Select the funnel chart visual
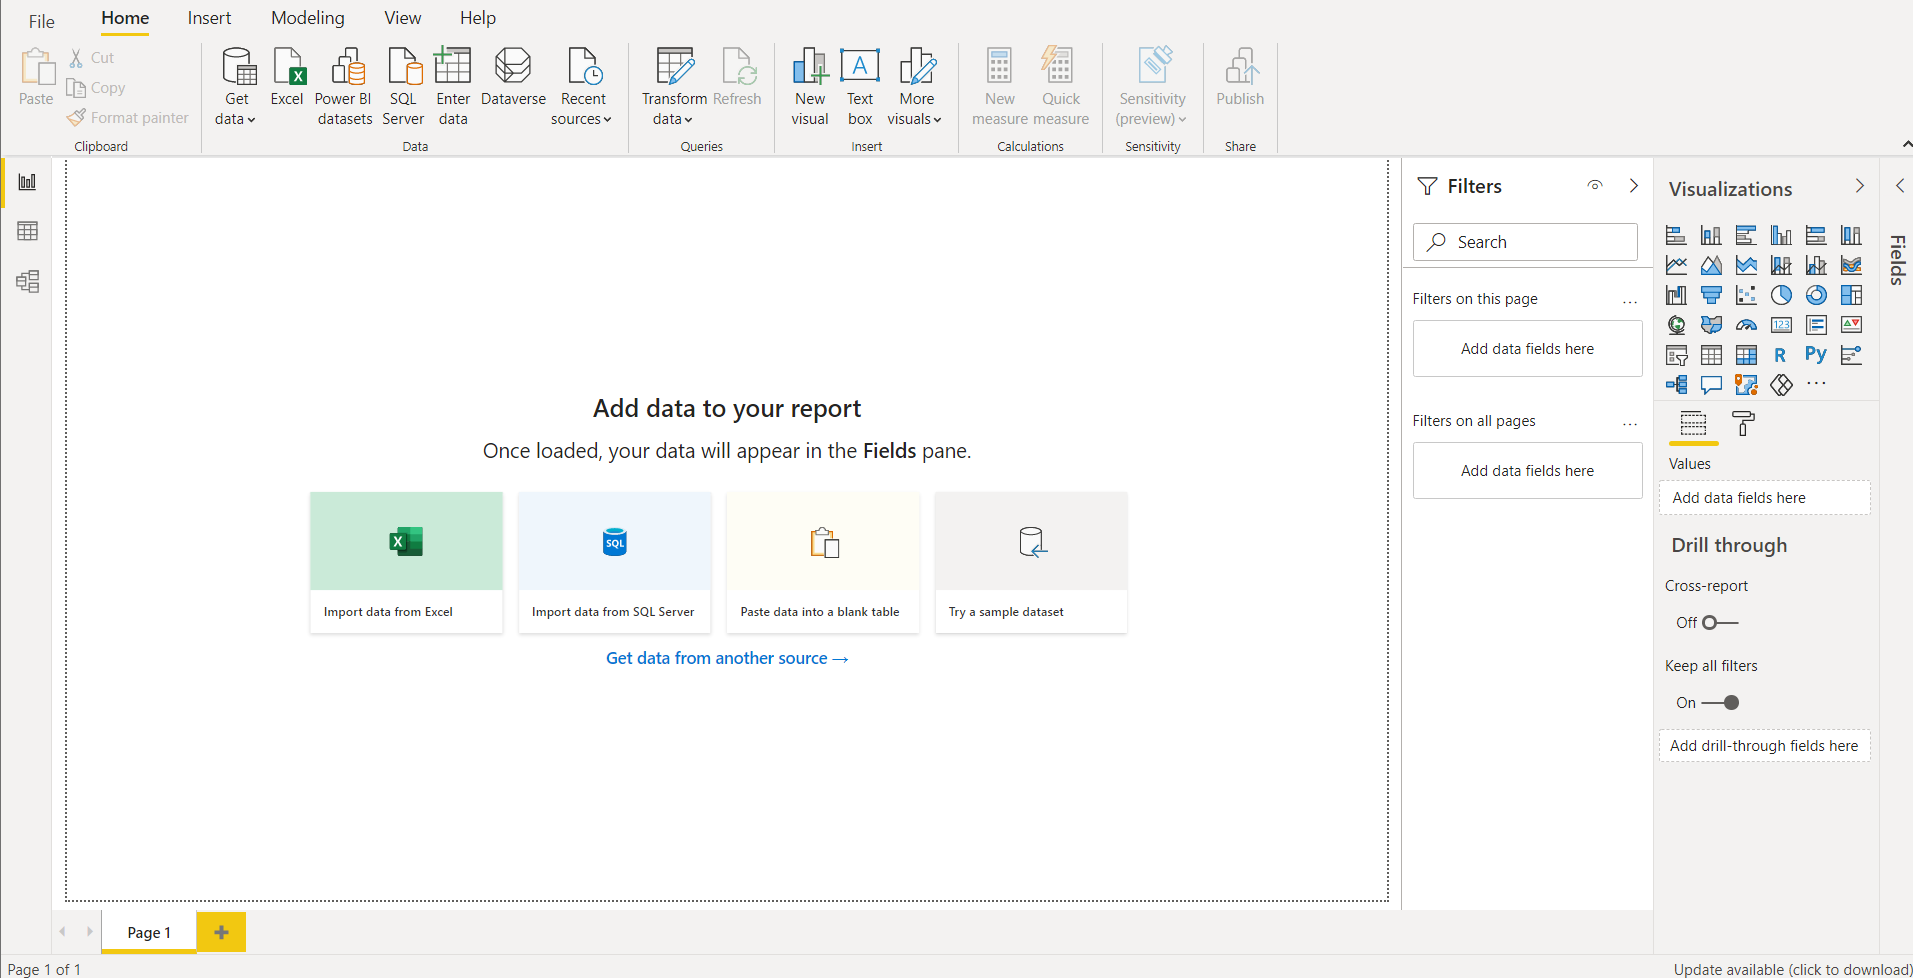This screenshot has width=1913, height=978. [x=1711, y=295]
